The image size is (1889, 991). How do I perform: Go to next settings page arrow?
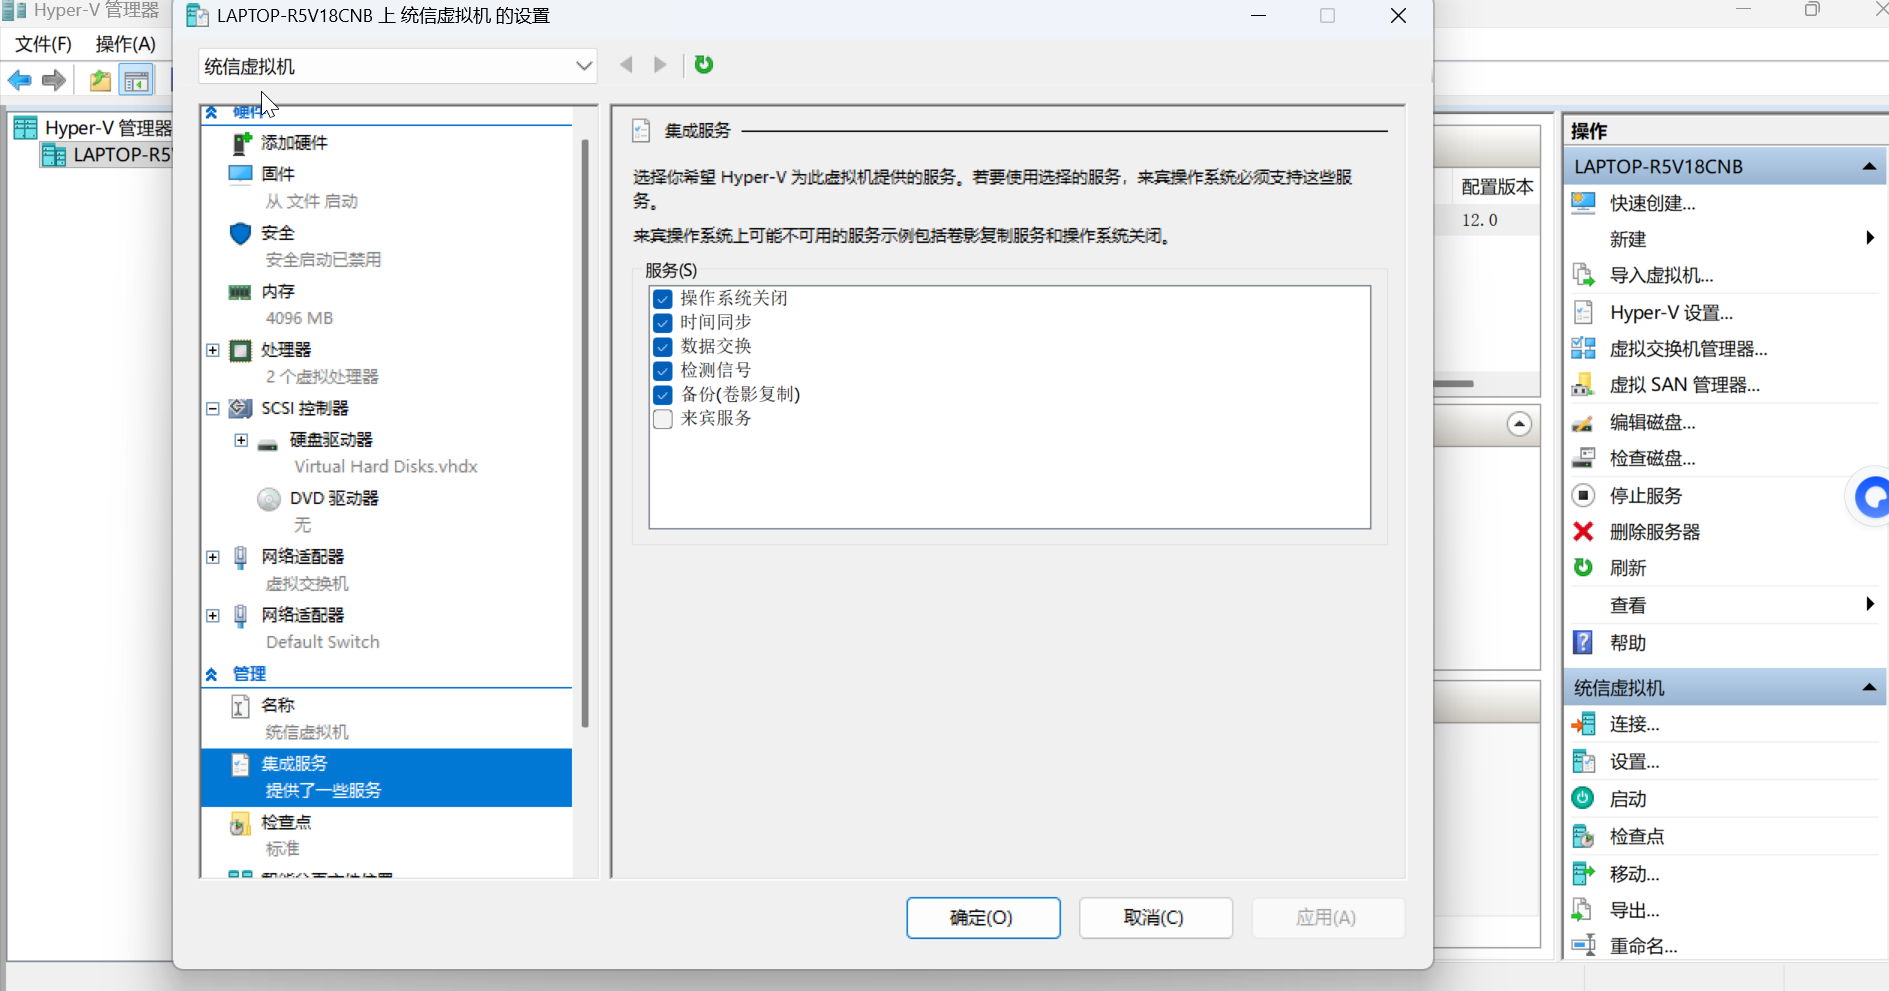(x=660, y=64)
